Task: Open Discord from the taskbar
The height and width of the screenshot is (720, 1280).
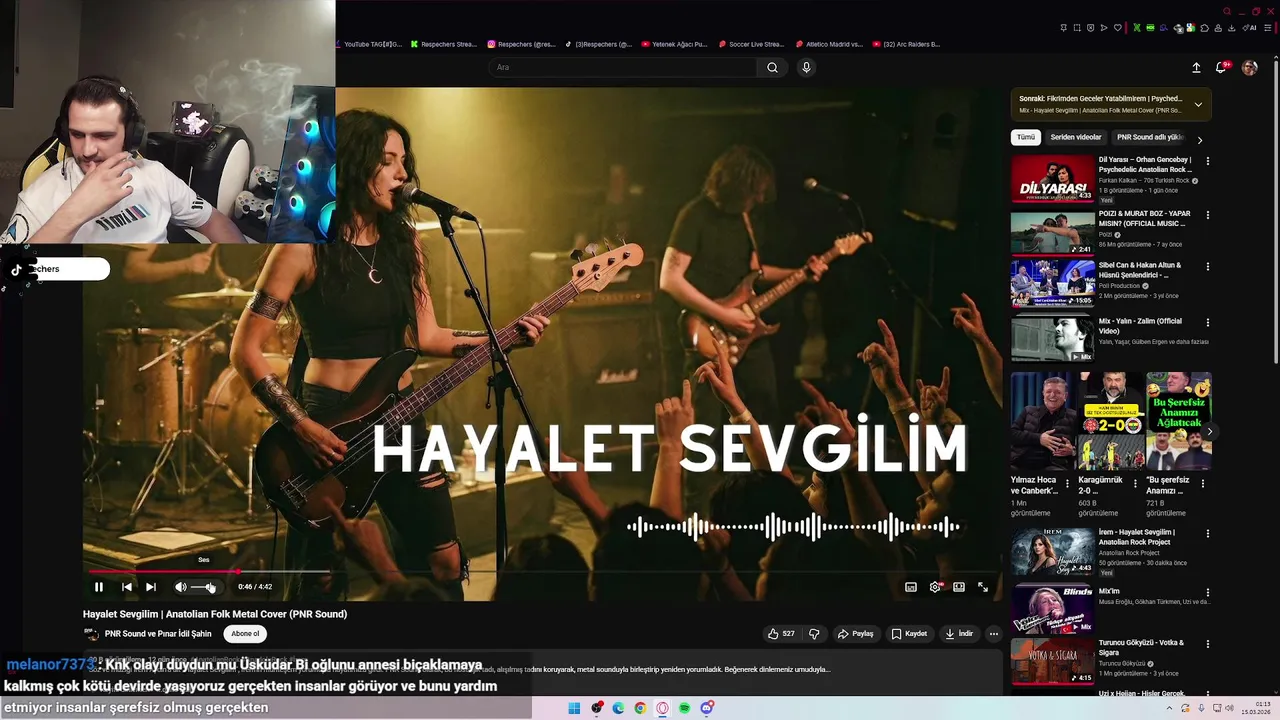Action: tap(707, 708)
